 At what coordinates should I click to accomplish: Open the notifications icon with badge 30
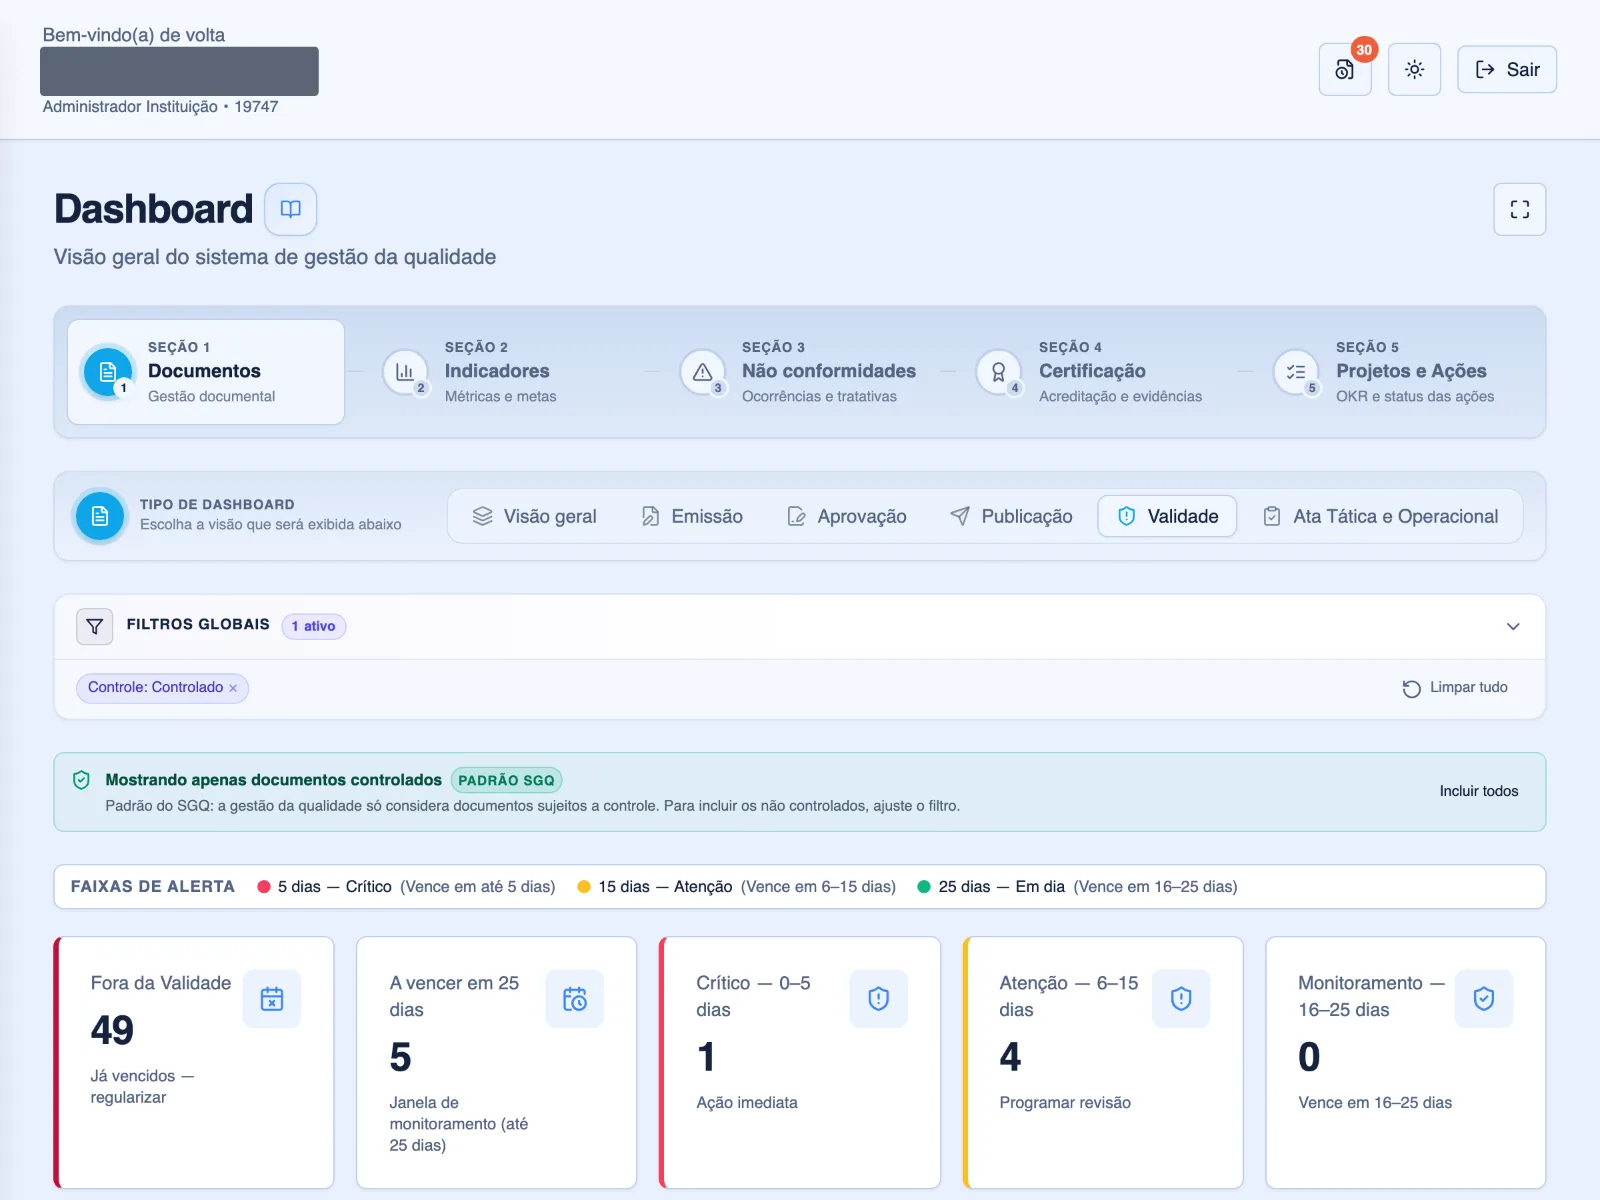tap(1344, 69)
